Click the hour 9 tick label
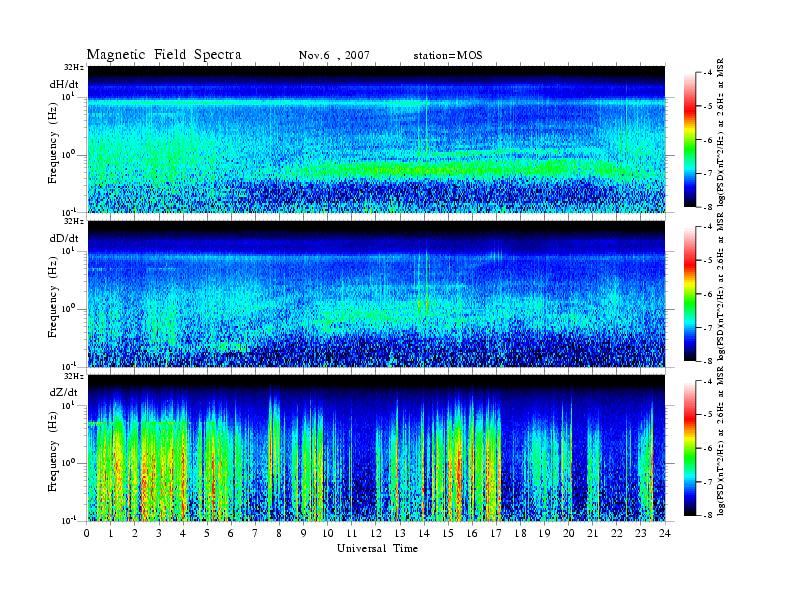Screen dimensions: 792x612 (303, 534)
